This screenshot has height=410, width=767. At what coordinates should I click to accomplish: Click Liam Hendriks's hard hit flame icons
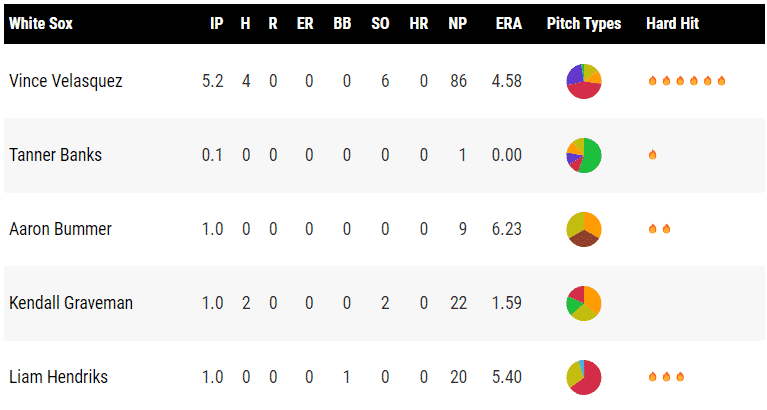[x=666, y=377]
